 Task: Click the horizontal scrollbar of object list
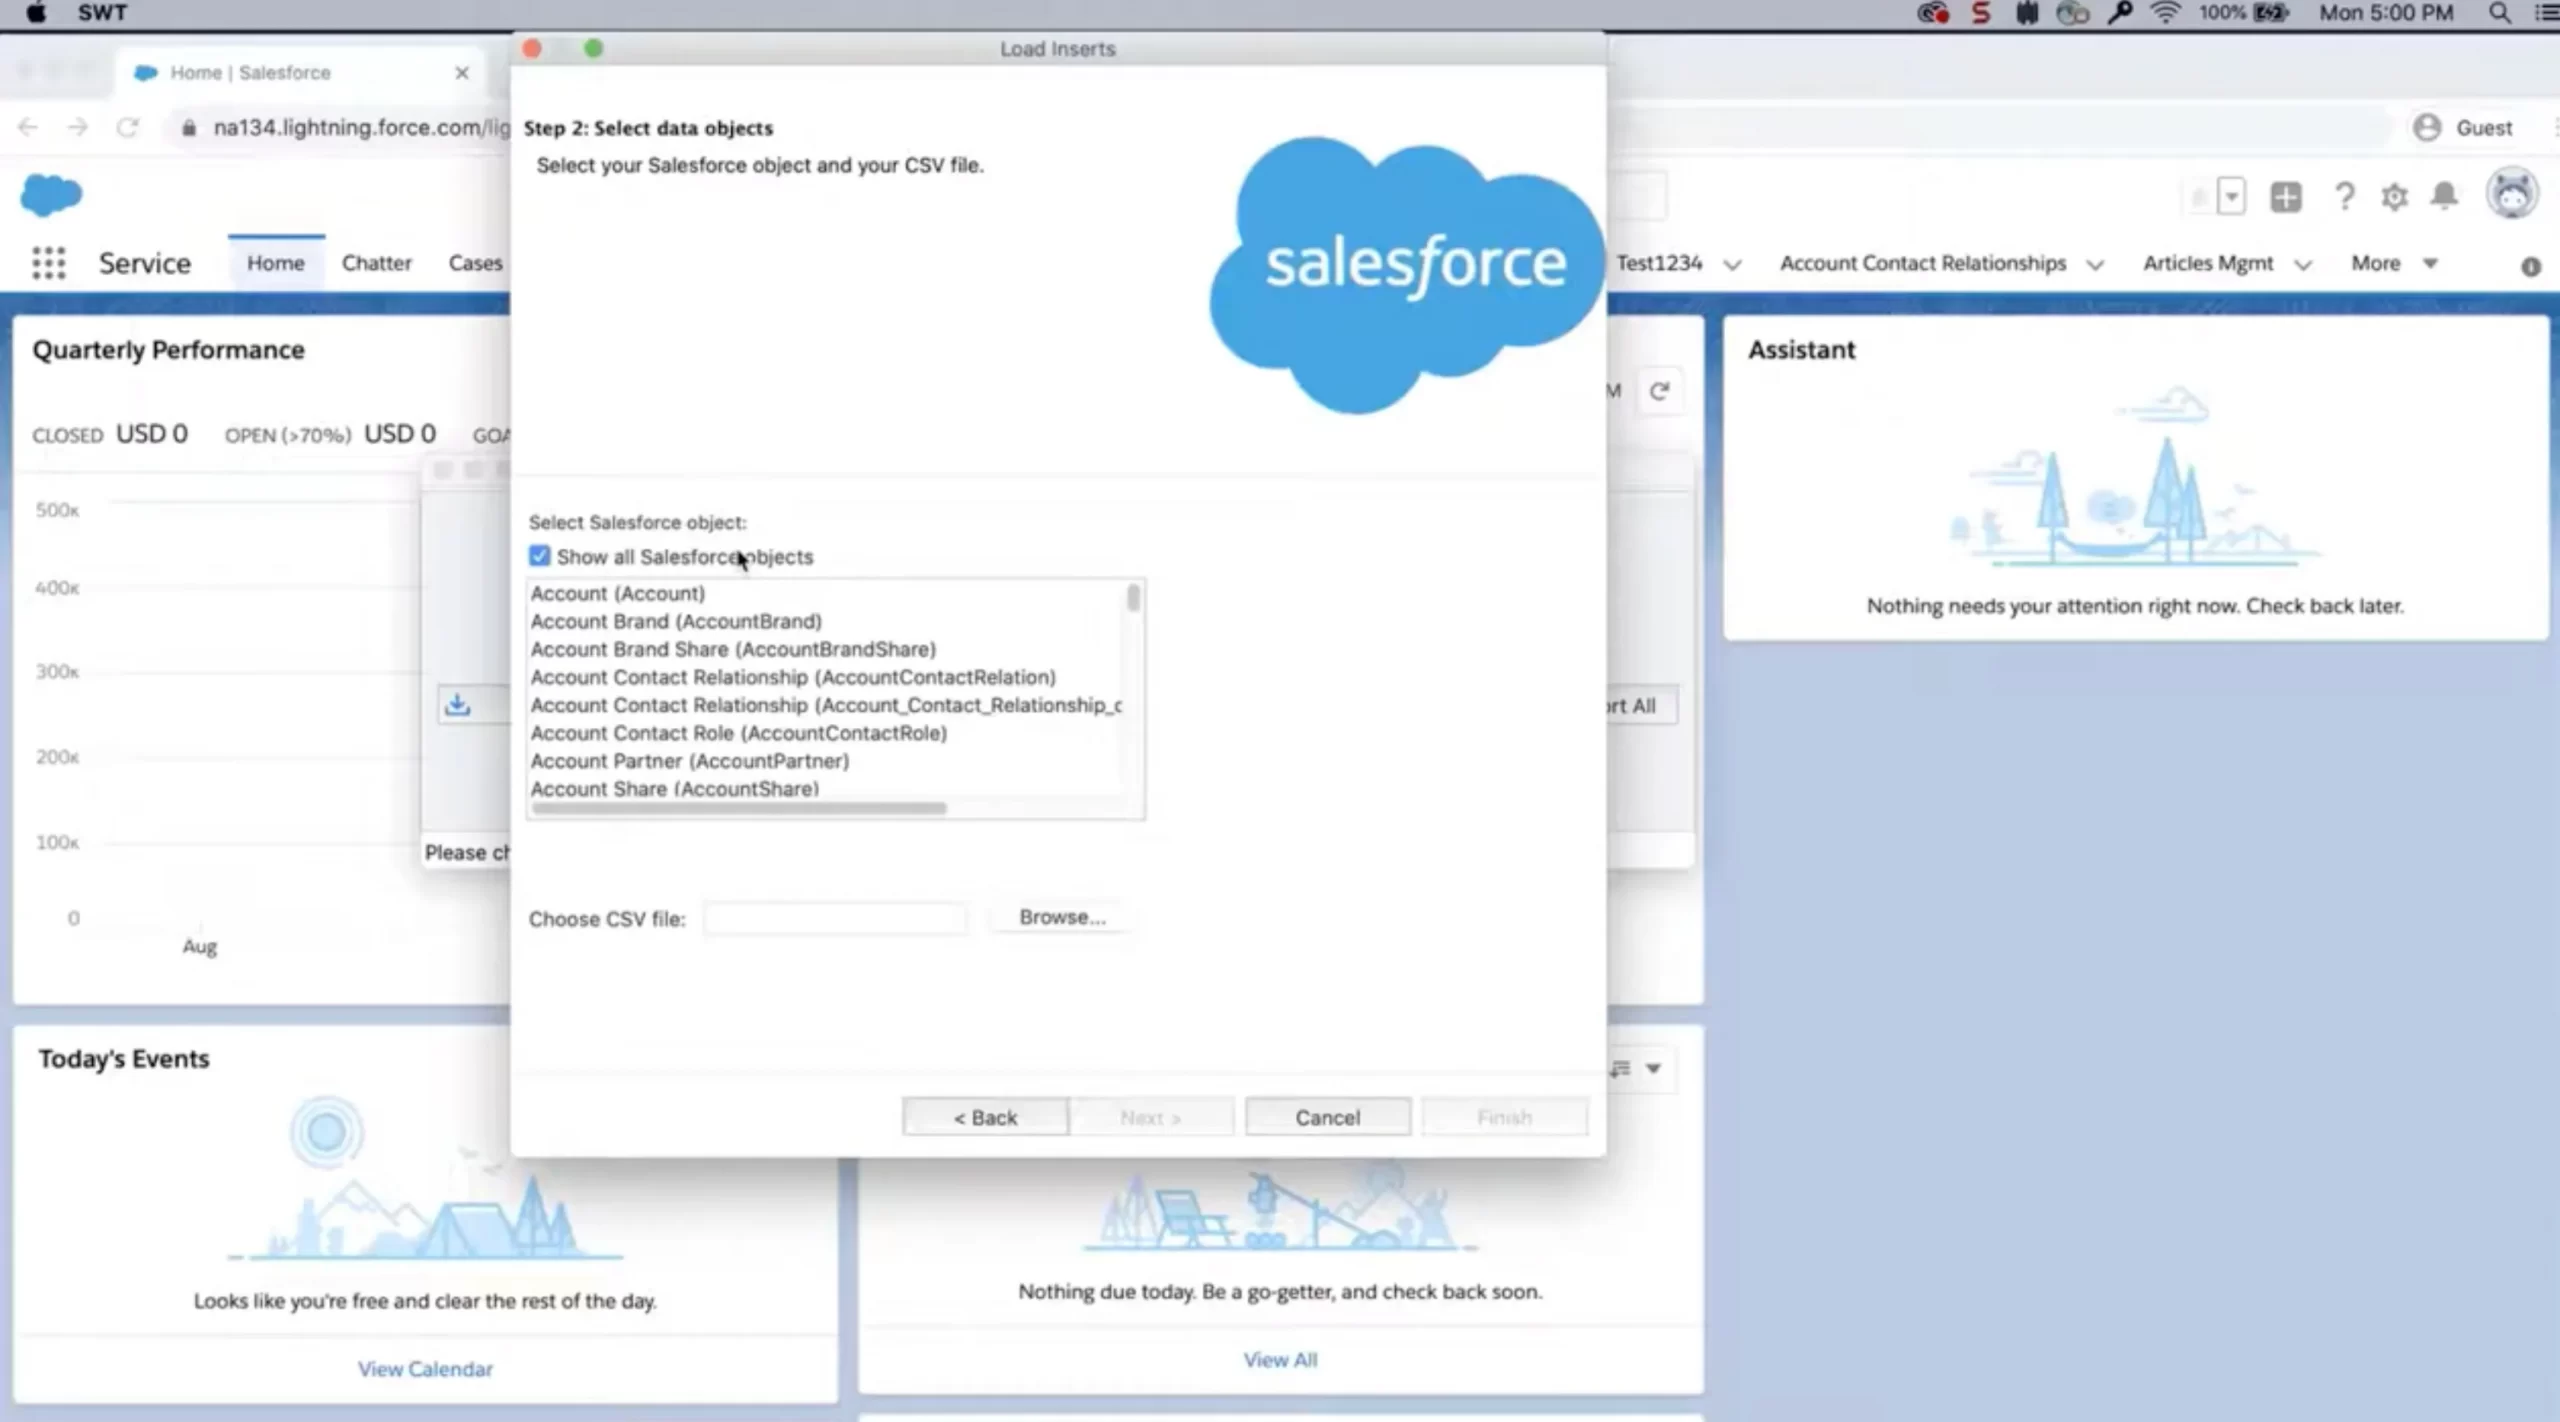click(738, 808)
